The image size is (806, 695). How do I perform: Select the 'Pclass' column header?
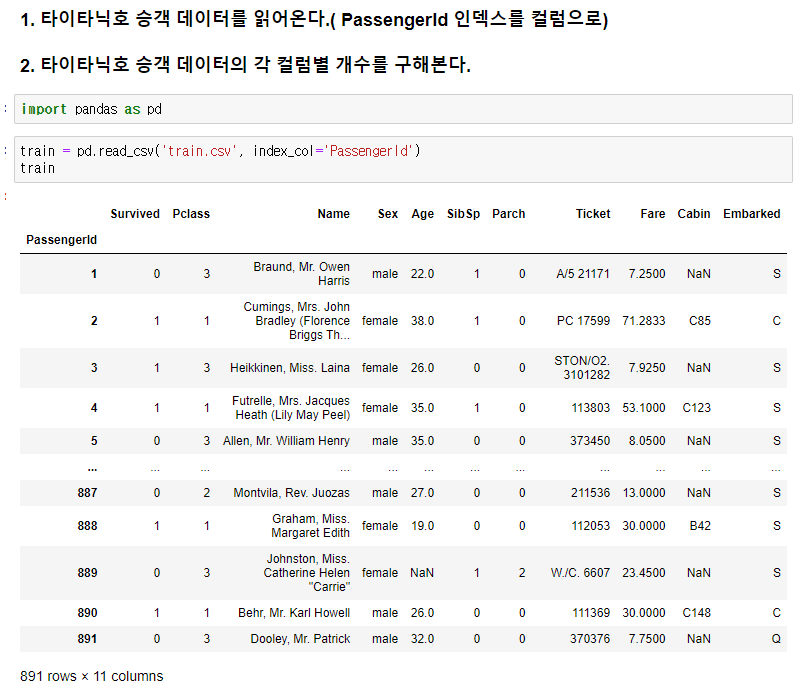pos(191,214)
